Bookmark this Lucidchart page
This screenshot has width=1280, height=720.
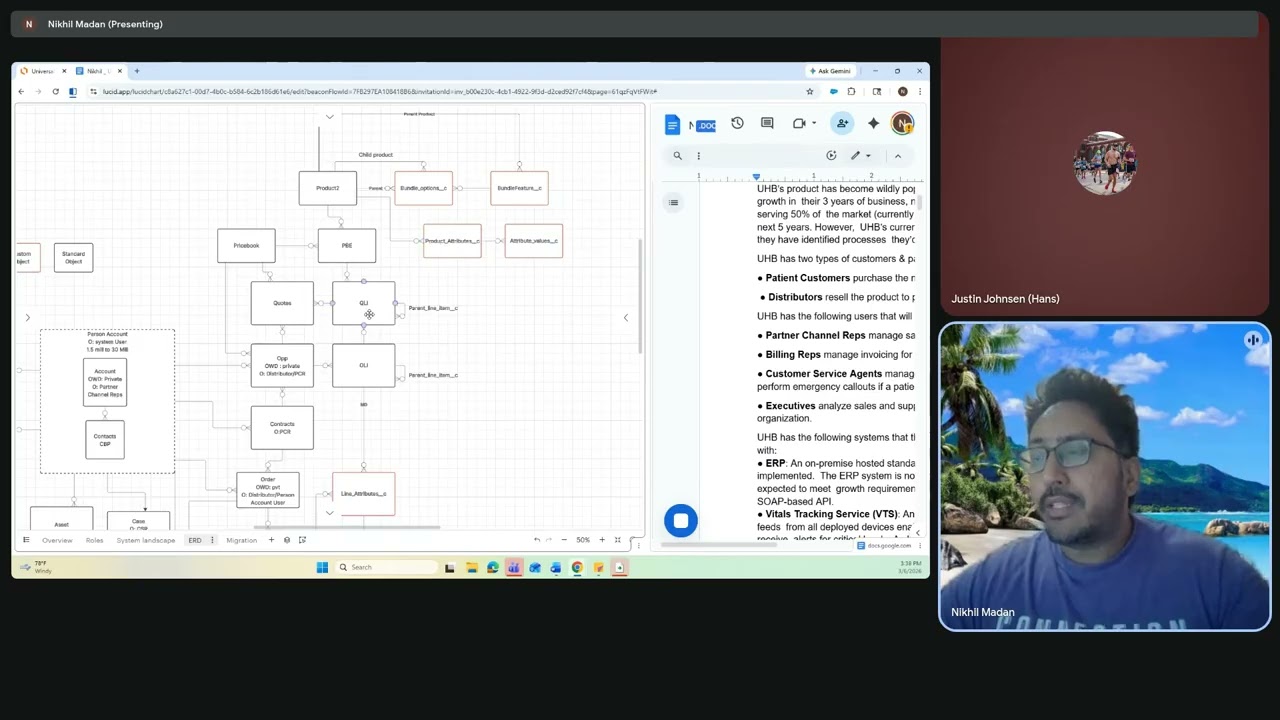coord(810,91)
